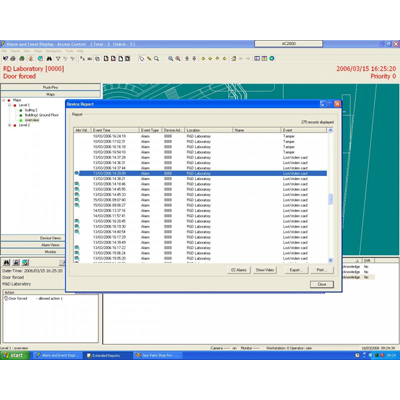Collapse the Level 1 tree node

coord(10,105)
